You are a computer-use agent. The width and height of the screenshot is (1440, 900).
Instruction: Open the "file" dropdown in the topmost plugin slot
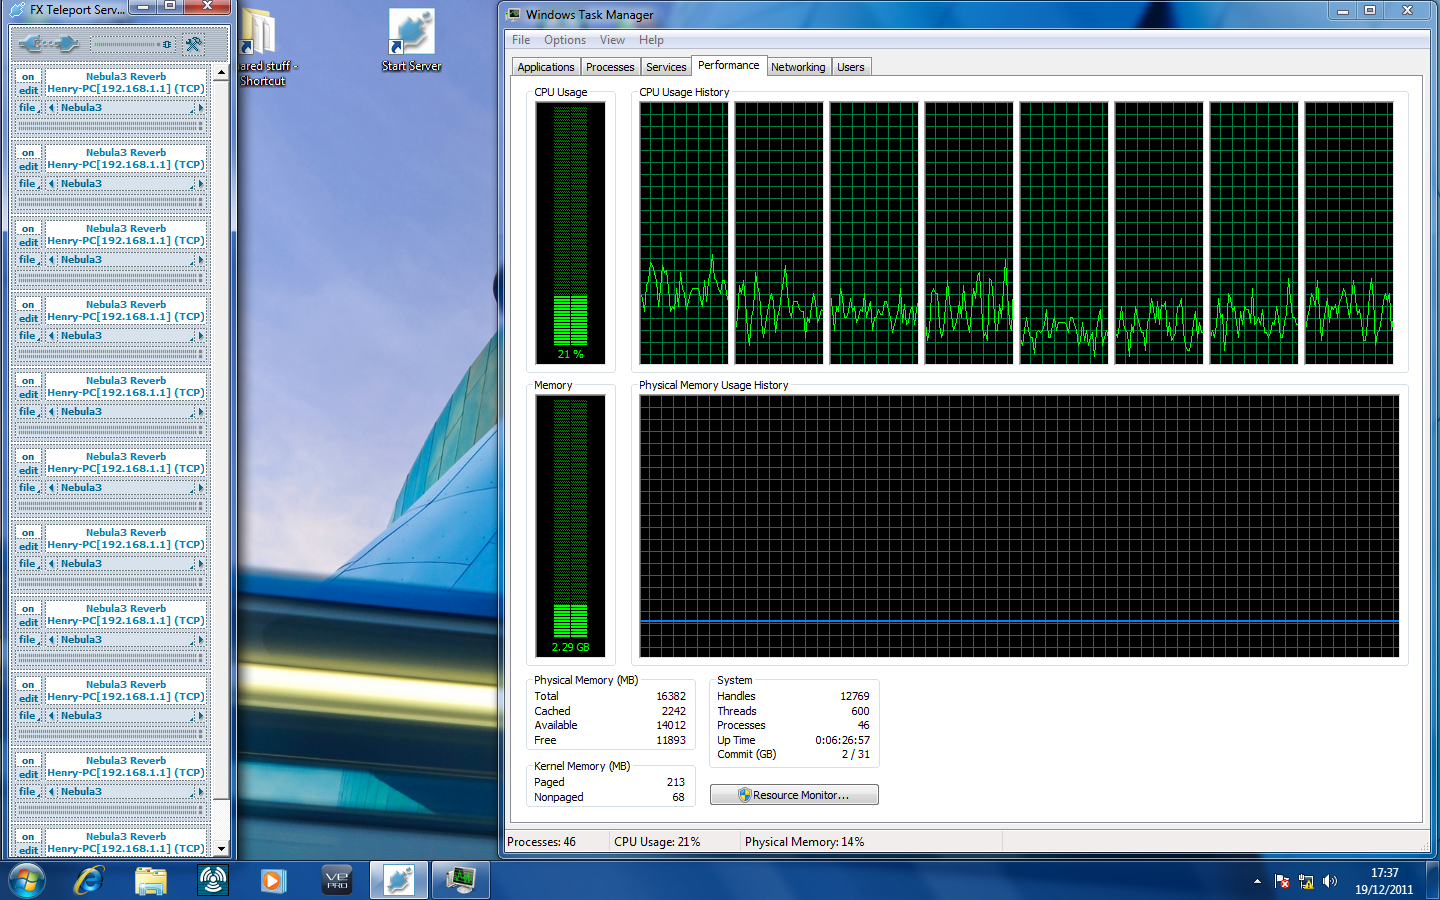(28, 108)
